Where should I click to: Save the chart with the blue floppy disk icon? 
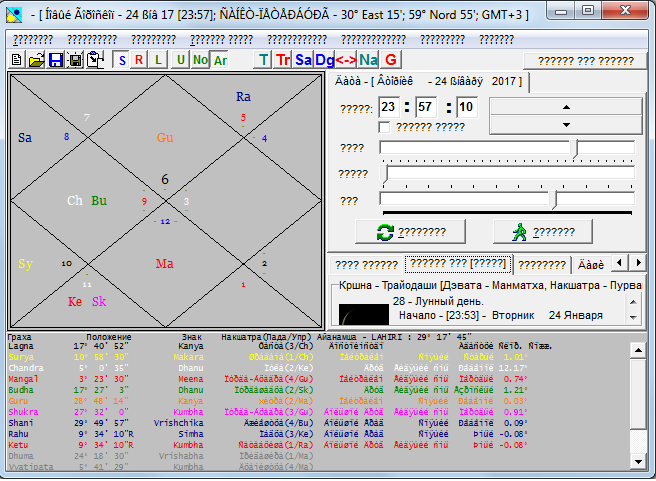tap(56, 60)
